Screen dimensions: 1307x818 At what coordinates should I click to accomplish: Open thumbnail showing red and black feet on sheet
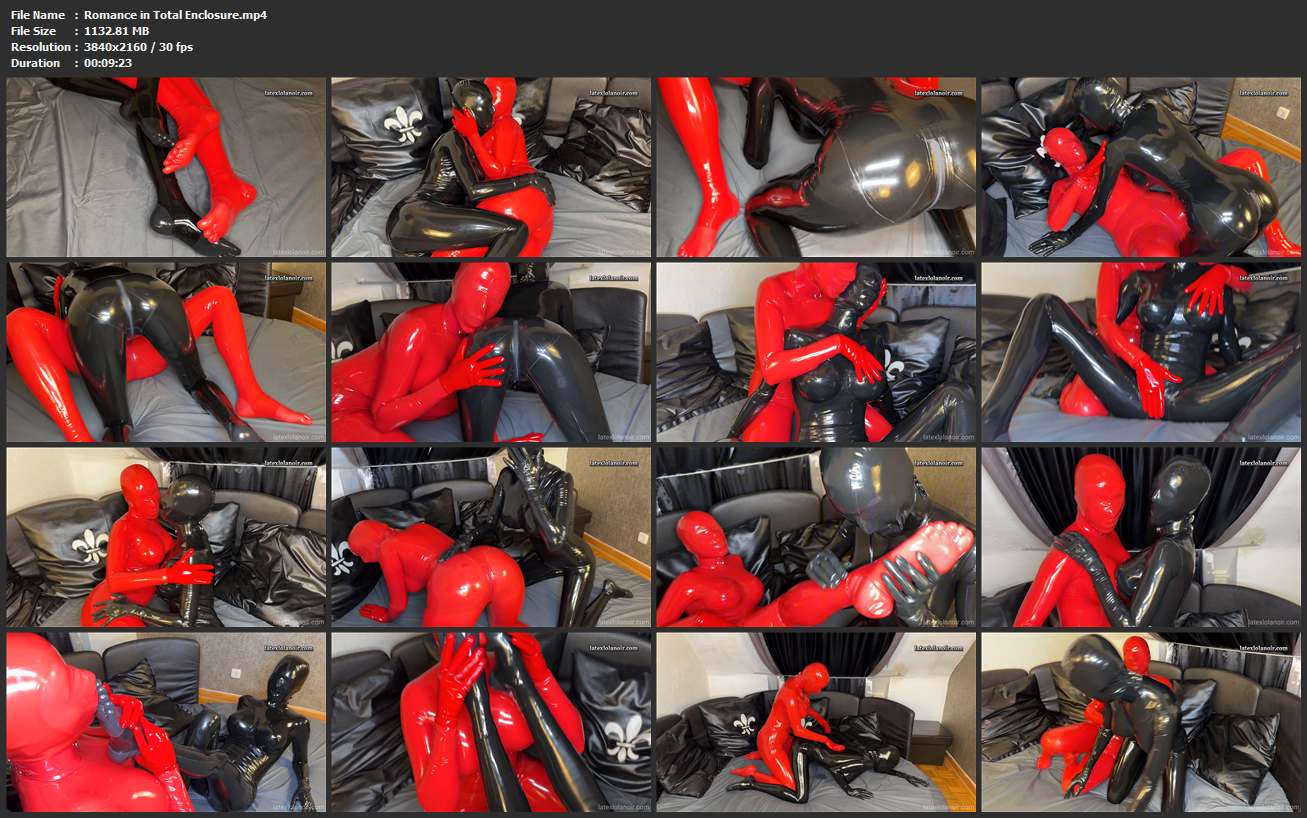tap(166, 167)
